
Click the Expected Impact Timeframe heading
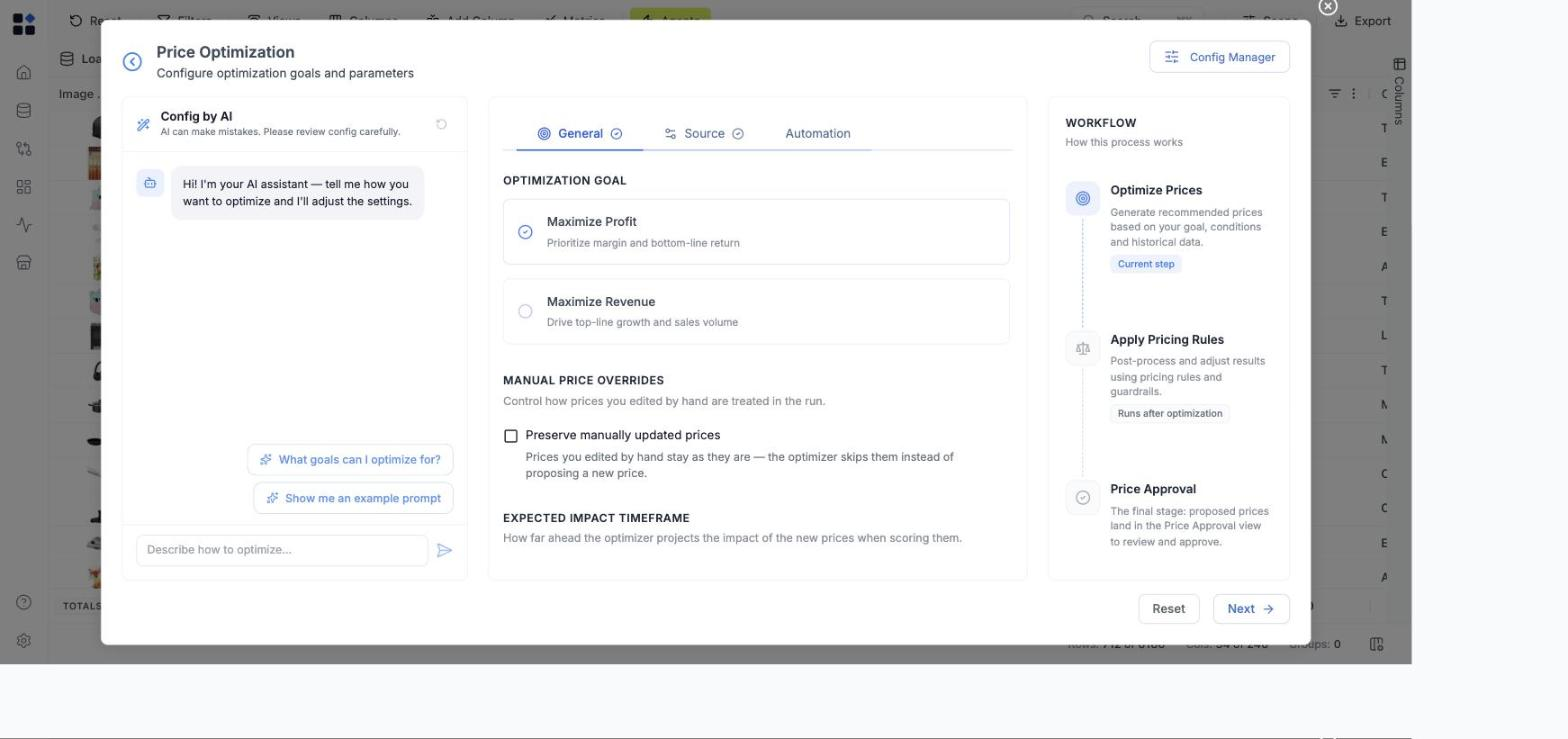(596, 518)
